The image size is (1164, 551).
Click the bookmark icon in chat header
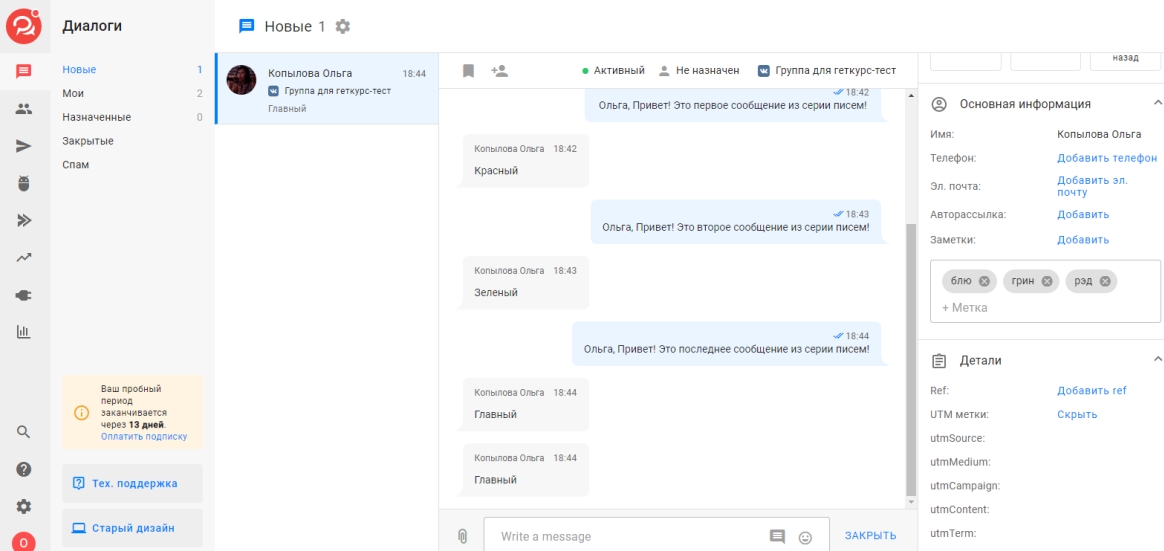tap(468, 71)
